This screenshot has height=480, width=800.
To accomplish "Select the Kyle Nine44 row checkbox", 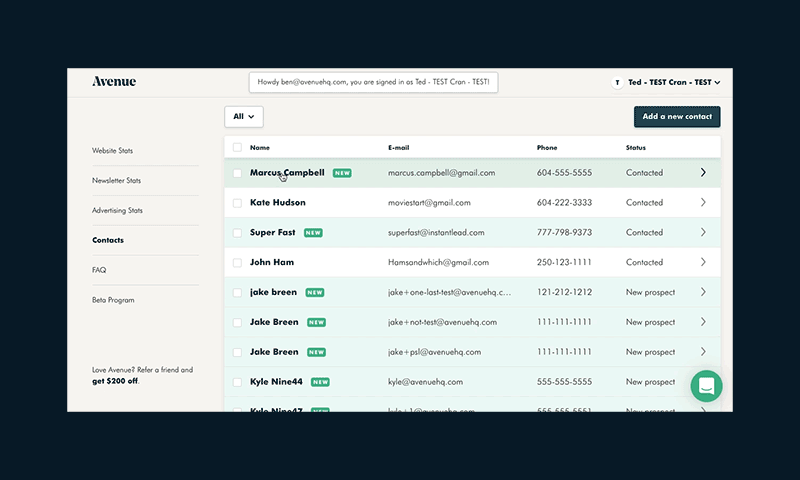I will click(x=237, y=382).
